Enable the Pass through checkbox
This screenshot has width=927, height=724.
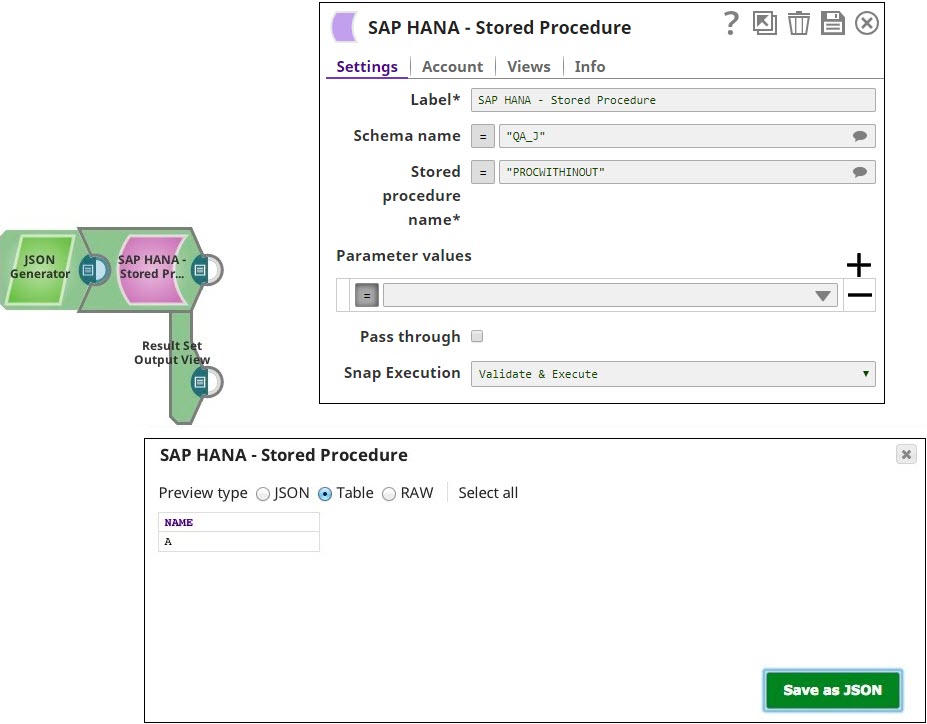477,336
